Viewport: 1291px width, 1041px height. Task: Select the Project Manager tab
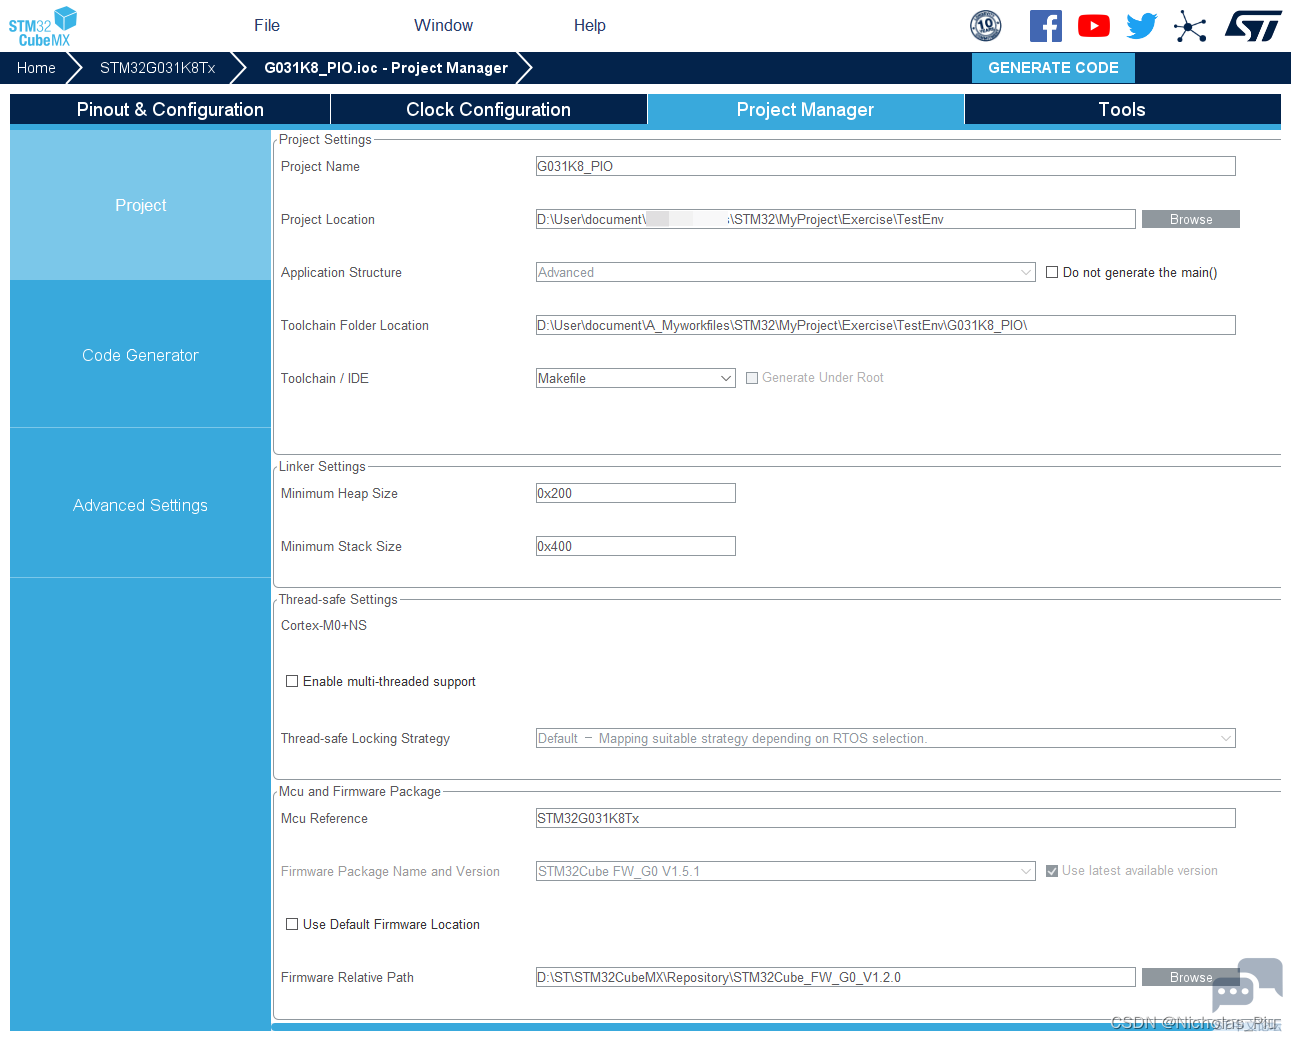(805, 109)
